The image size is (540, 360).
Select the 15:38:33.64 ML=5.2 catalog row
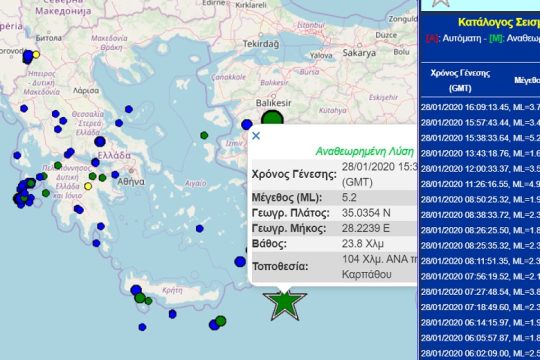click(480, 138)
